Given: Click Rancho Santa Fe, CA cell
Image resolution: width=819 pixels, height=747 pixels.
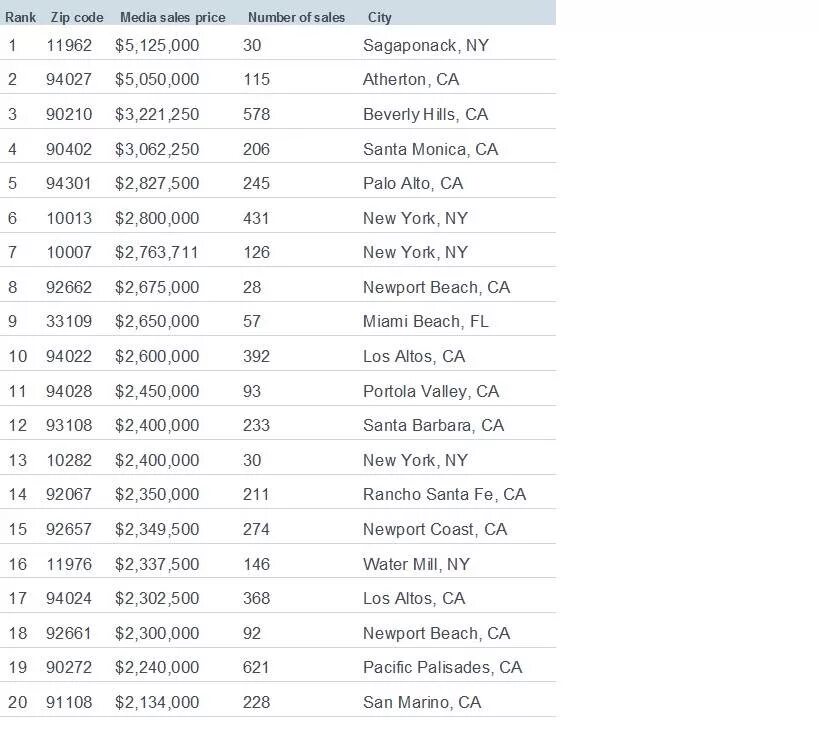Looking at the screenshot, I should [x=444, y=494].
